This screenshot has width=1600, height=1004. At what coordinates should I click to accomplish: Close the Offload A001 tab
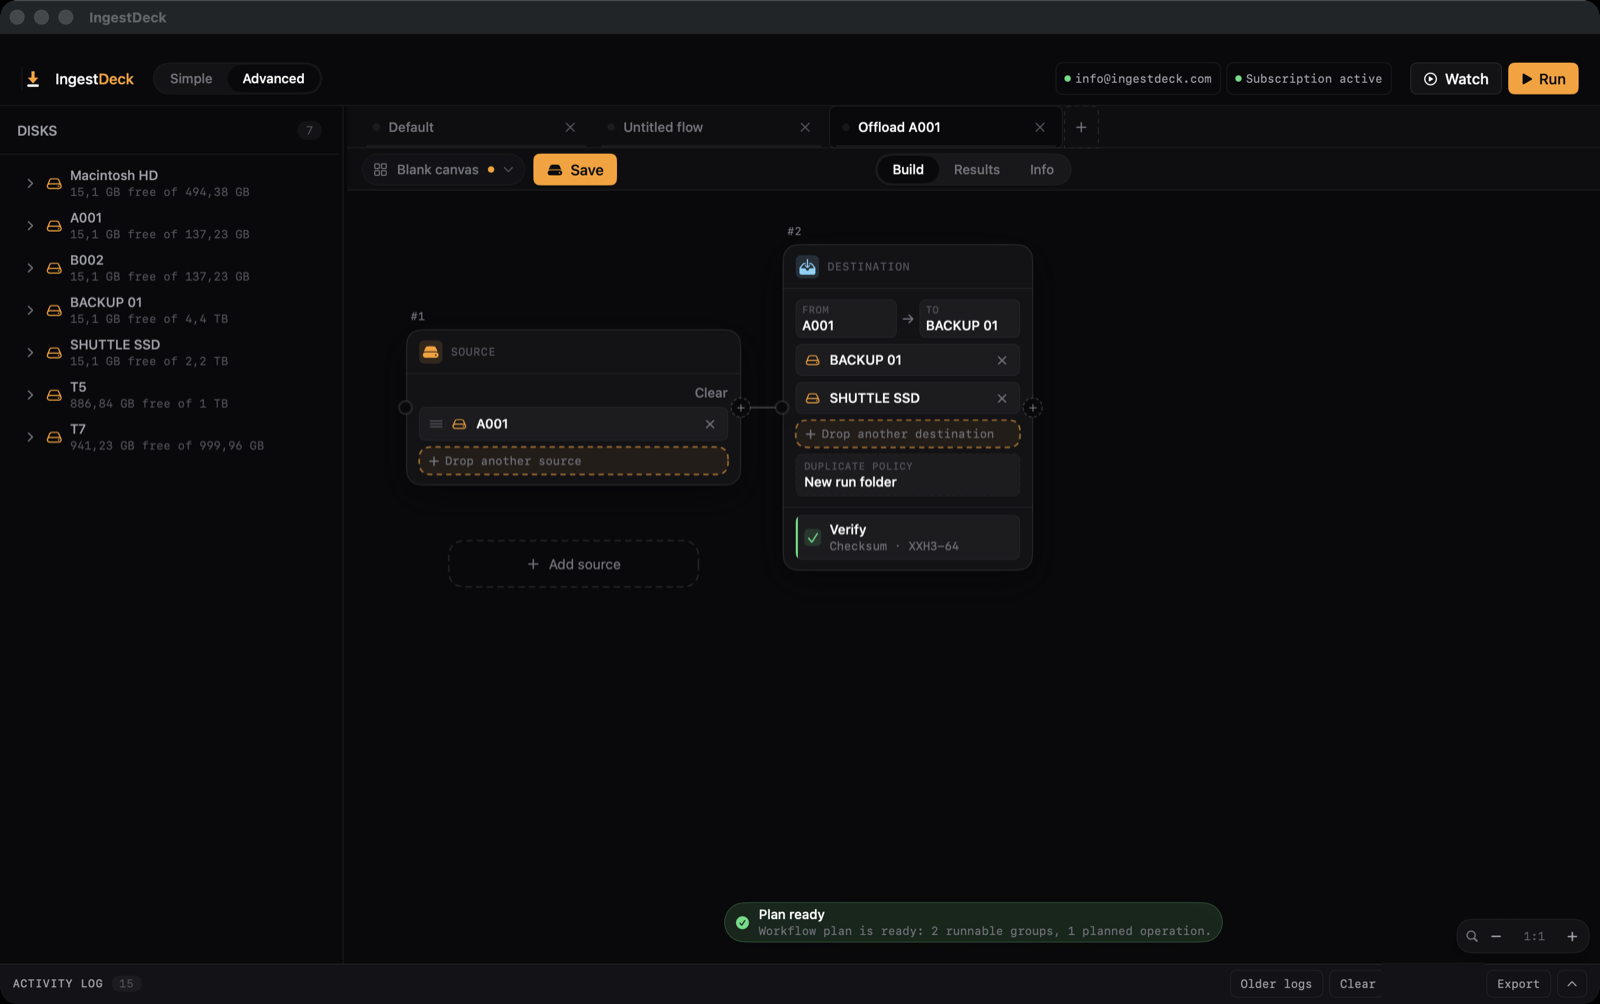point(1040,127)
